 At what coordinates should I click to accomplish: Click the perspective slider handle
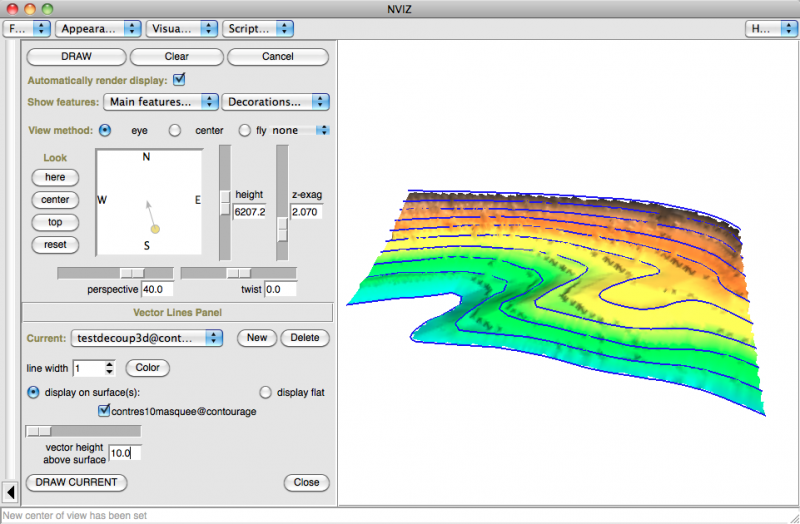click(x=131, y=273)
